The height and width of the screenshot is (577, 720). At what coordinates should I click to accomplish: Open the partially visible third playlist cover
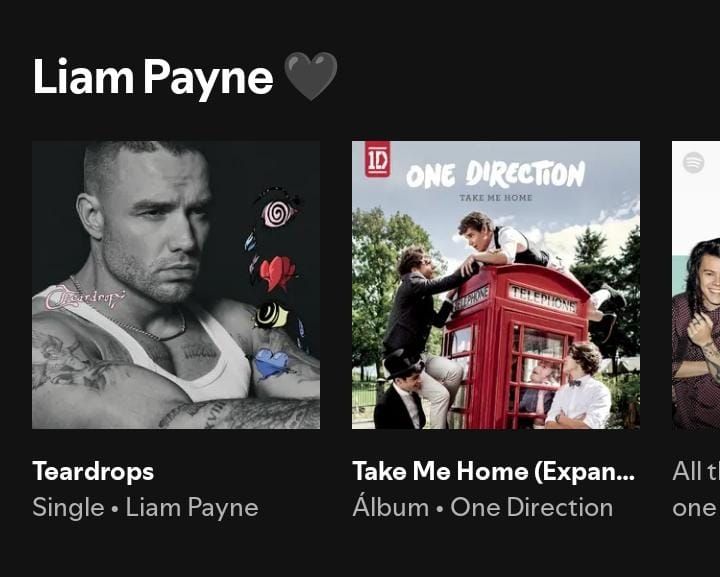pyautogui.click(x=696, y=285)
